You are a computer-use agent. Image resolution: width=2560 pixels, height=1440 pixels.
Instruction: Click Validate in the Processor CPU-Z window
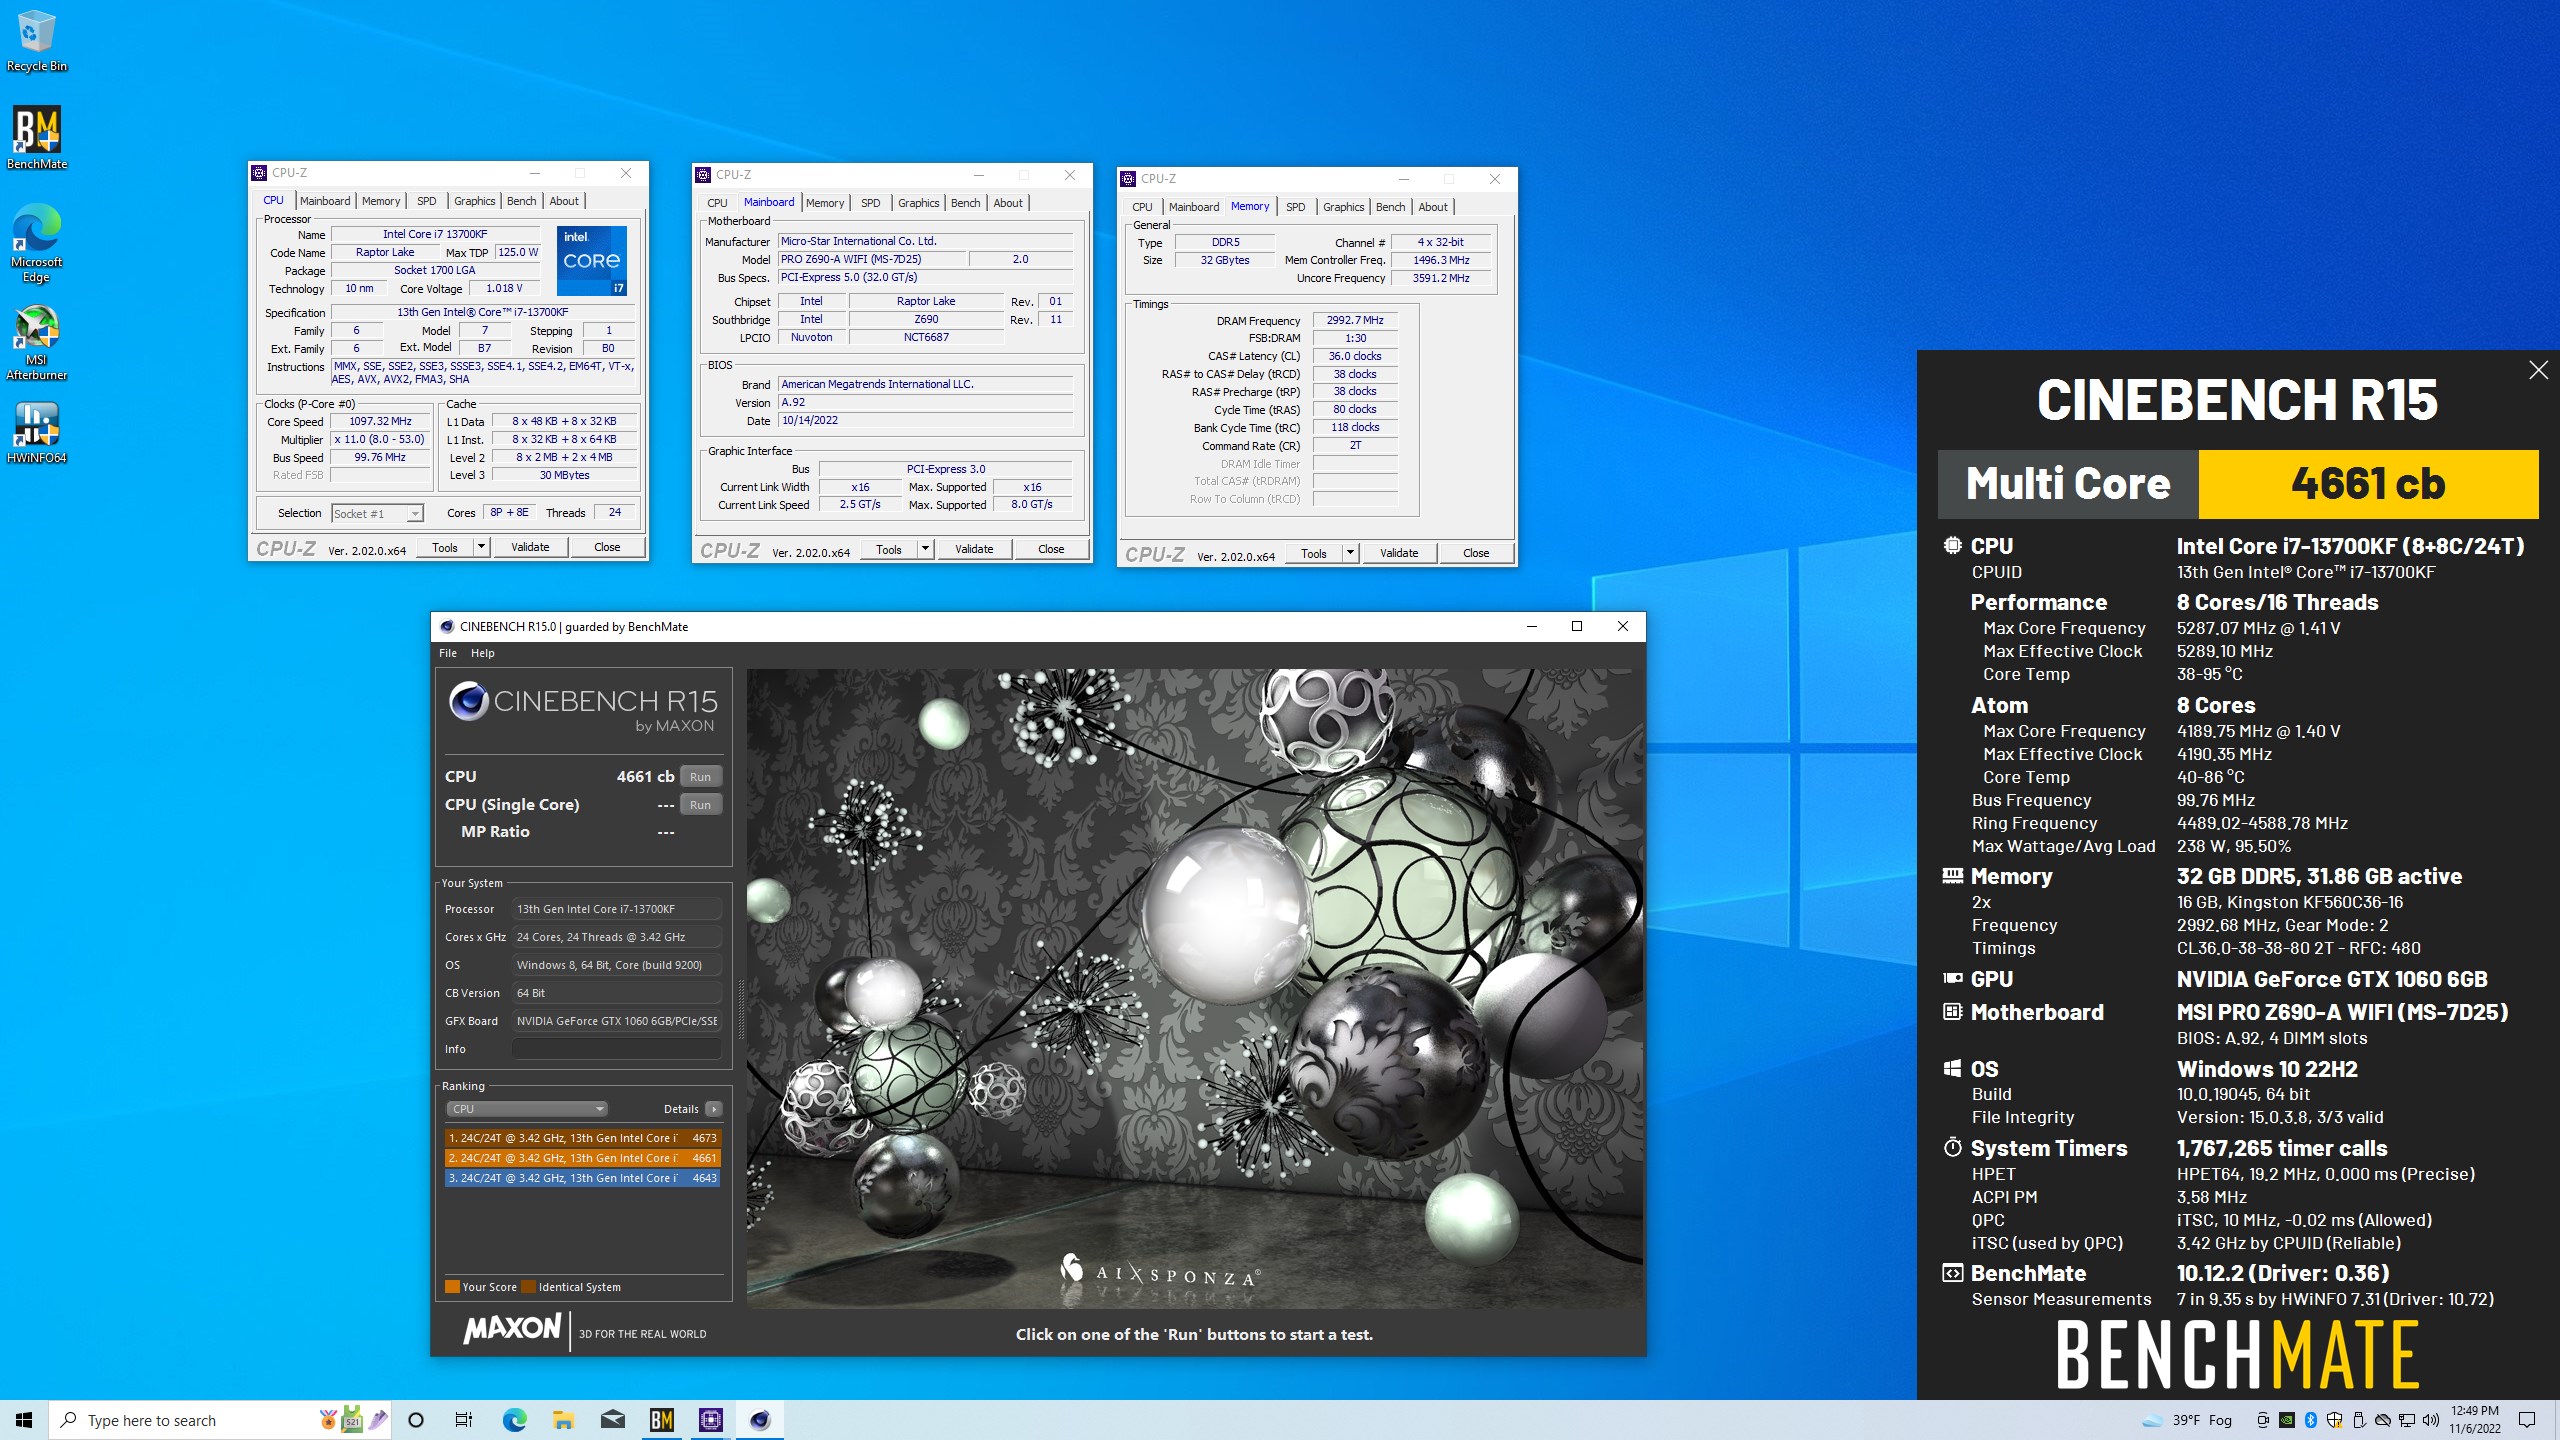coord(530,547)
